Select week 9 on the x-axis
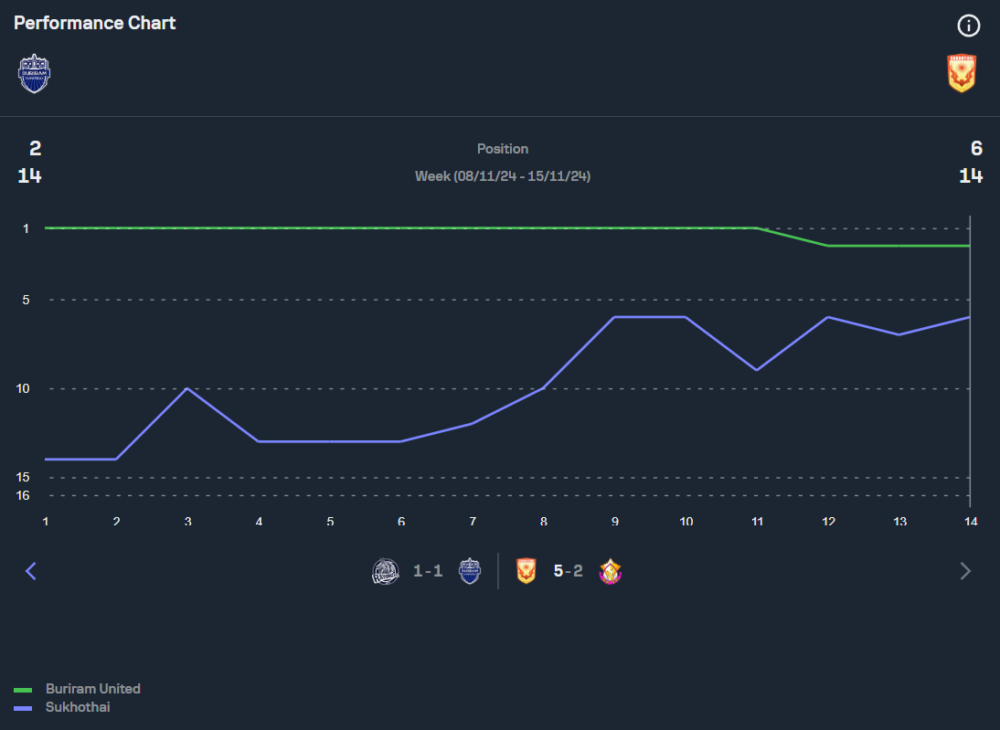1000x730 pixels. [x=614, y=521]
